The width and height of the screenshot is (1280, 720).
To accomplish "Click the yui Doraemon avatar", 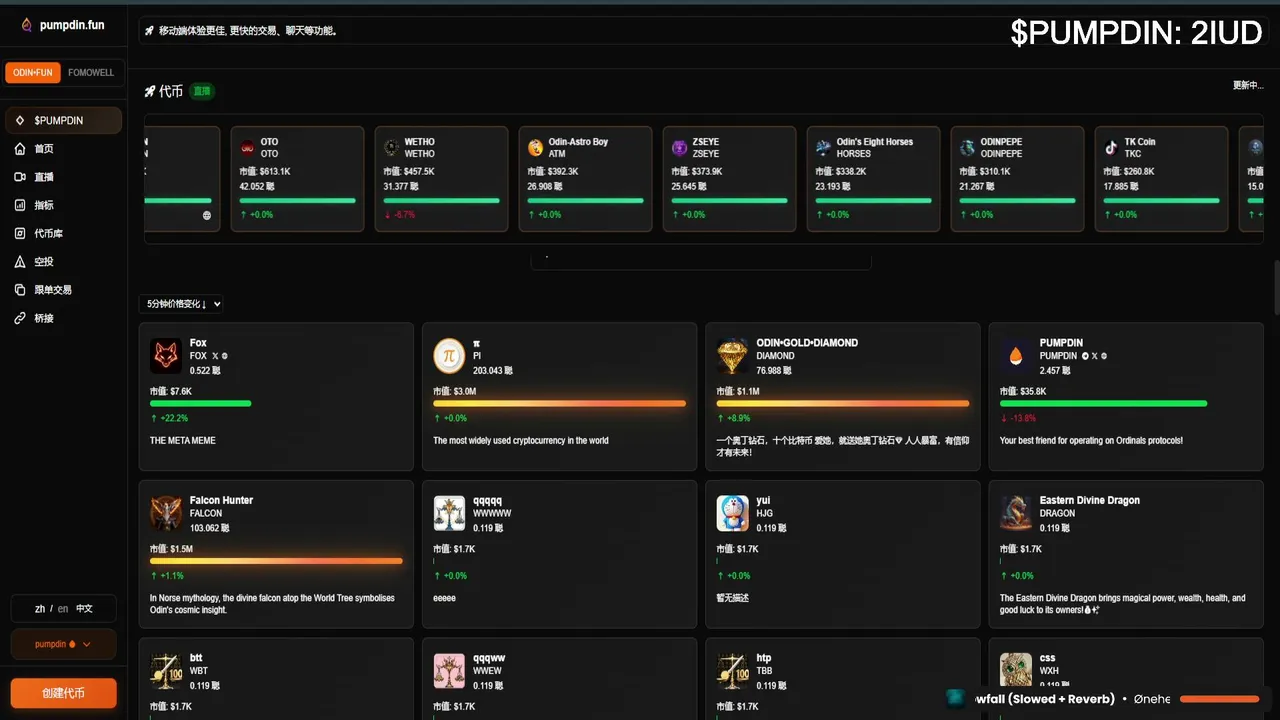I will pos(733,514).
